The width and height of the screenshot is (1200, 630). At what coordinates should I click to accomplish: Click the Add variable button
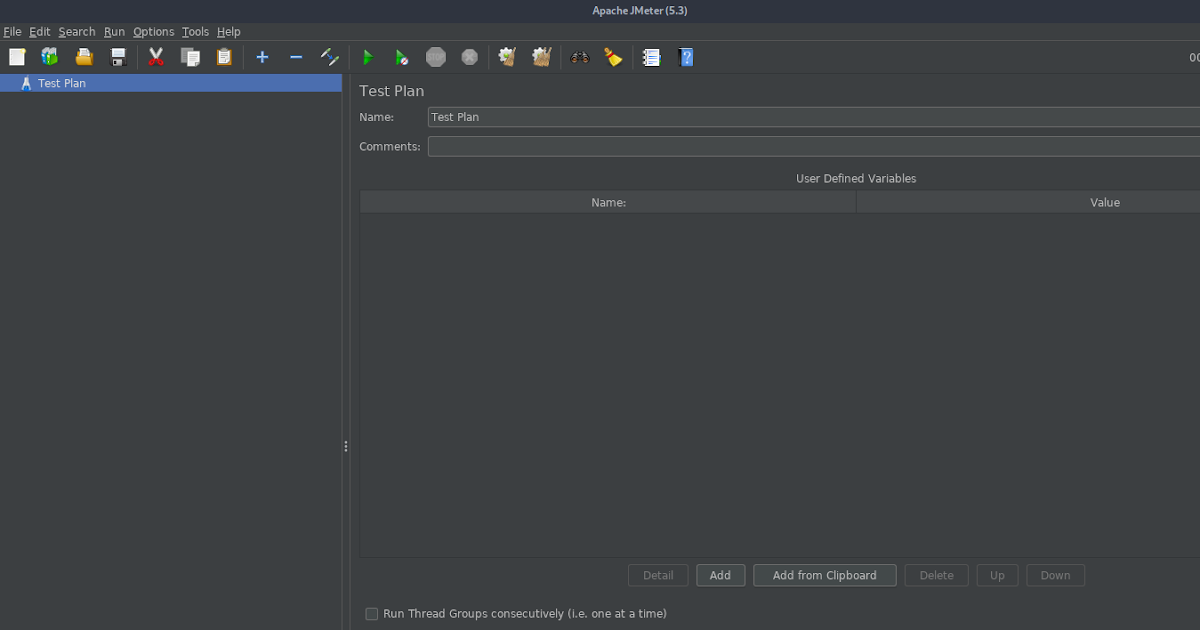720,575
